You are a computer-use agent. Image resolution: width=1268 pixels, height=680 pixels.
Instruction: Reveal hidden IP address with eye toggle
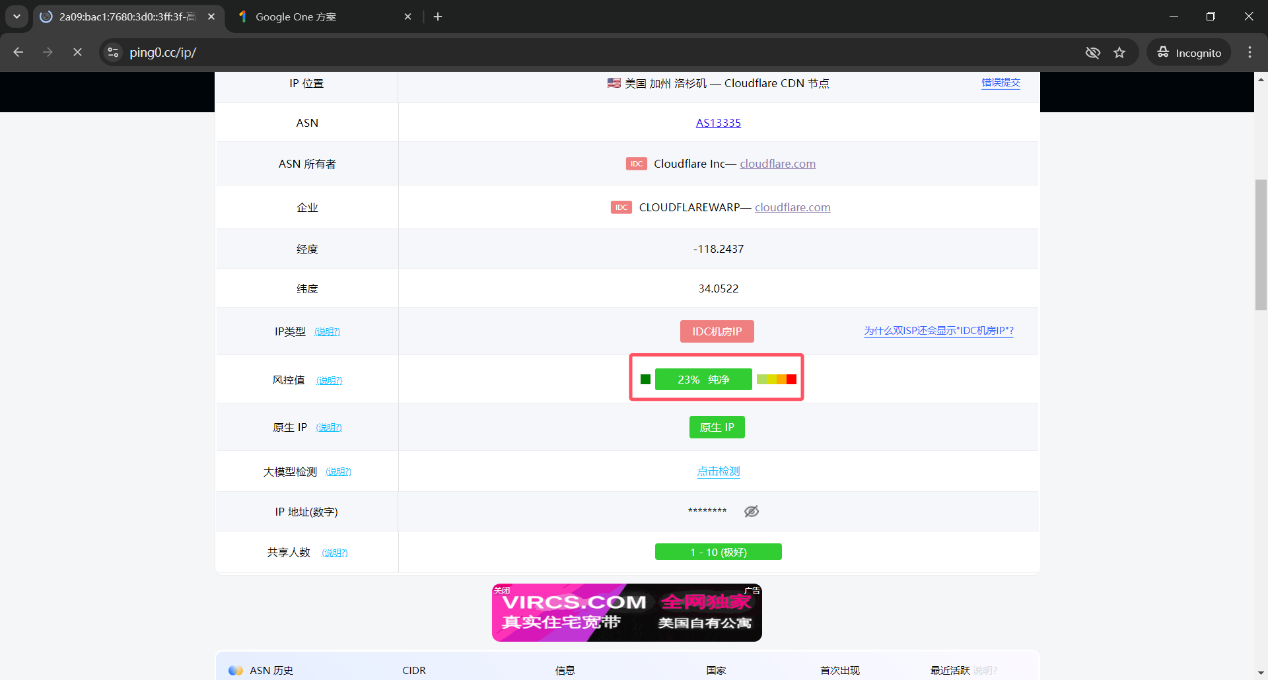click(751, 511)
